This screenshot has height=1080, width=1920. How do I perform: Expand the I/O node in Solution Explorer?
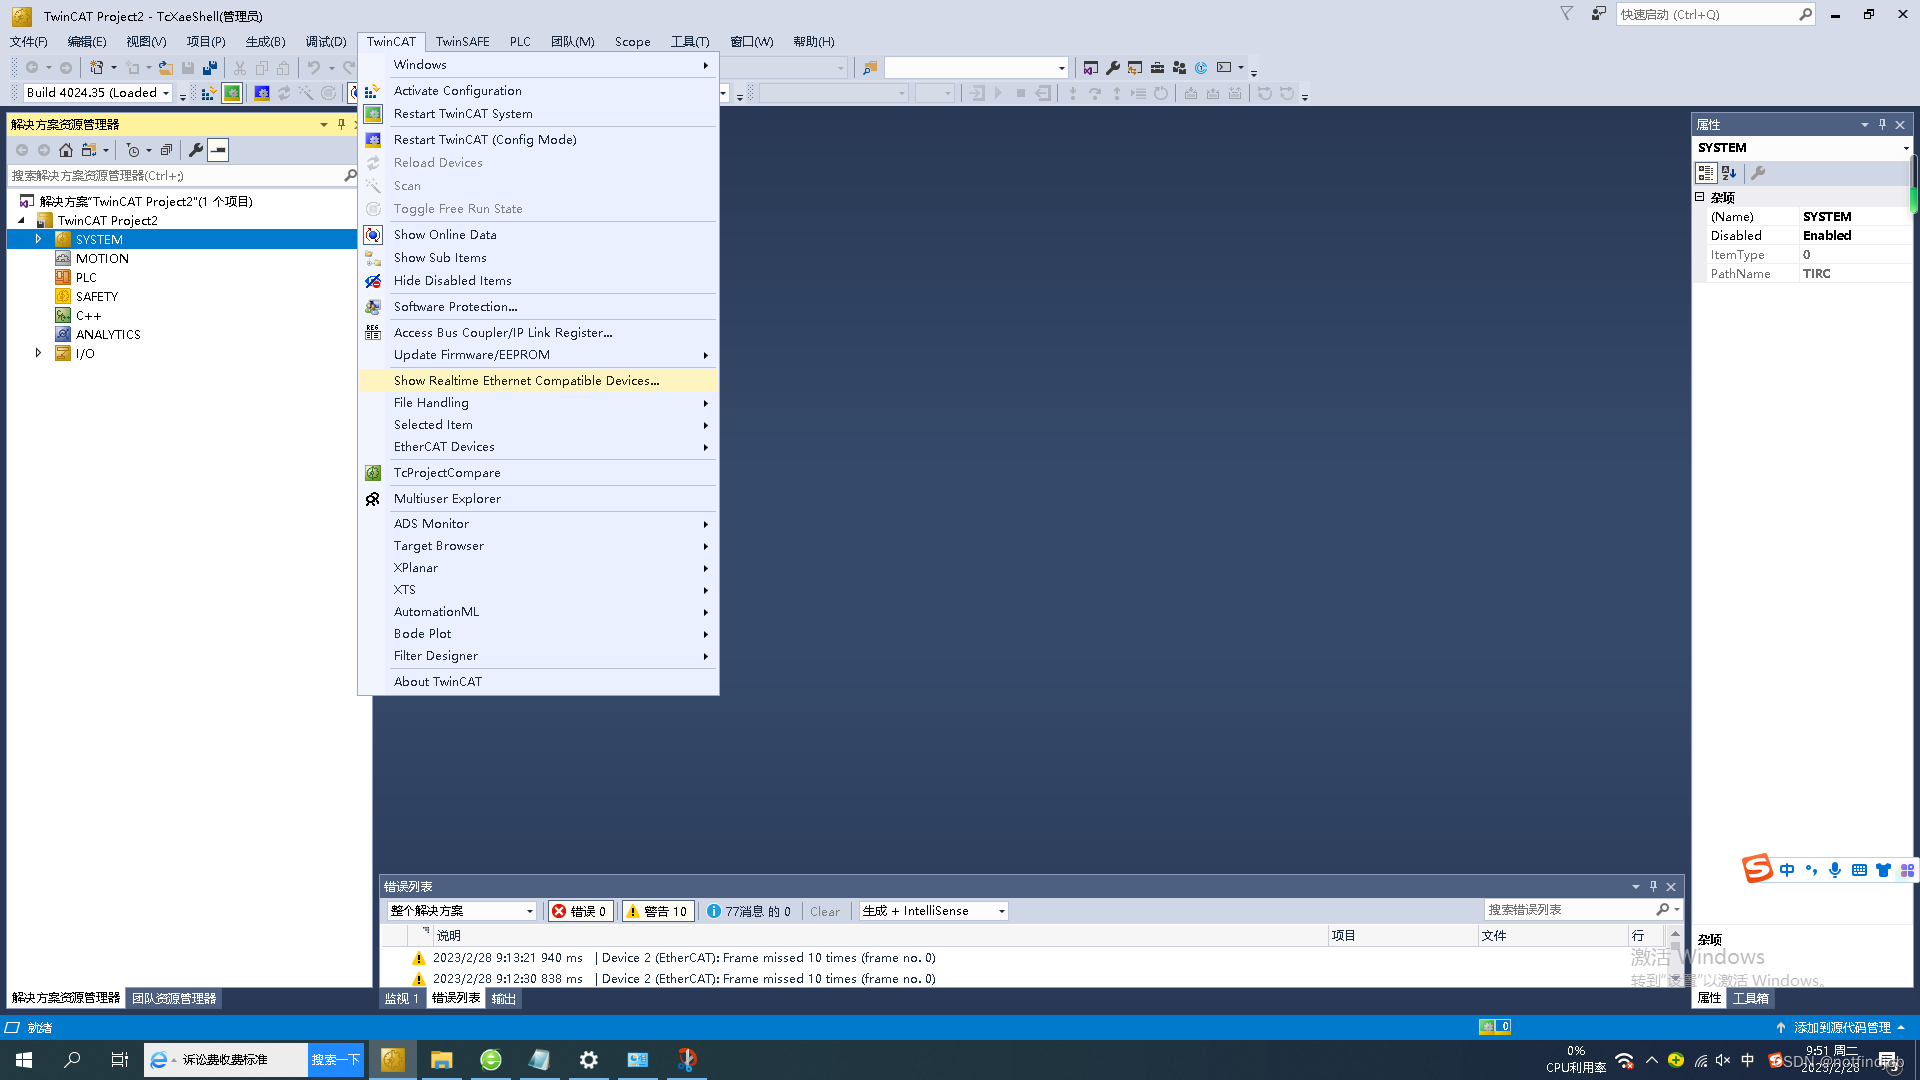[38, 353]
